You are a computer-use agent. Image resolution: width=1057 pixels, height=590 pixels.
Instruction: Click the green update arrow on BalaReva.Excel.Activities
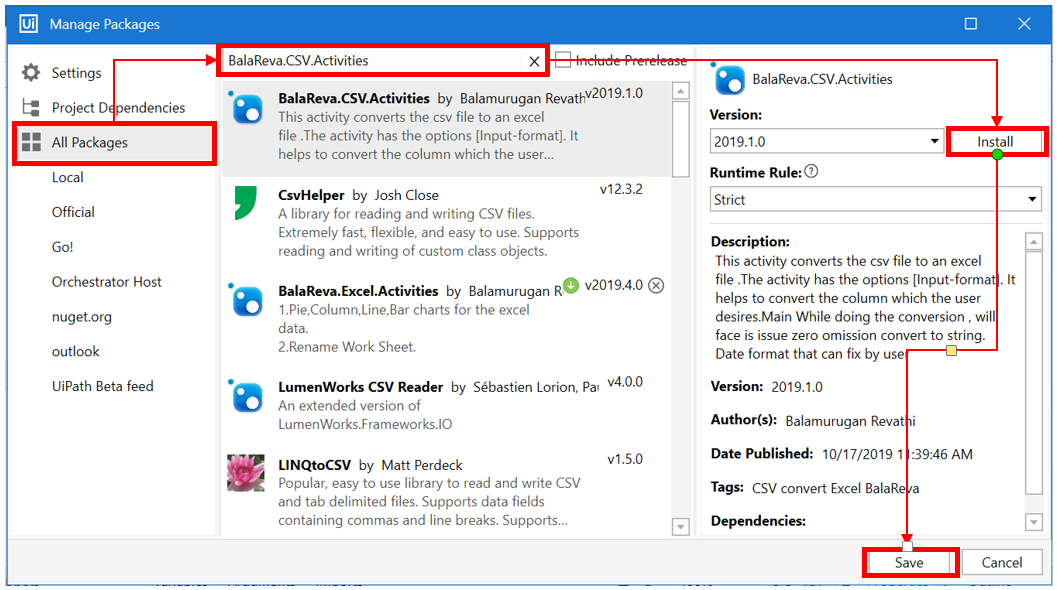pos(571,285)
